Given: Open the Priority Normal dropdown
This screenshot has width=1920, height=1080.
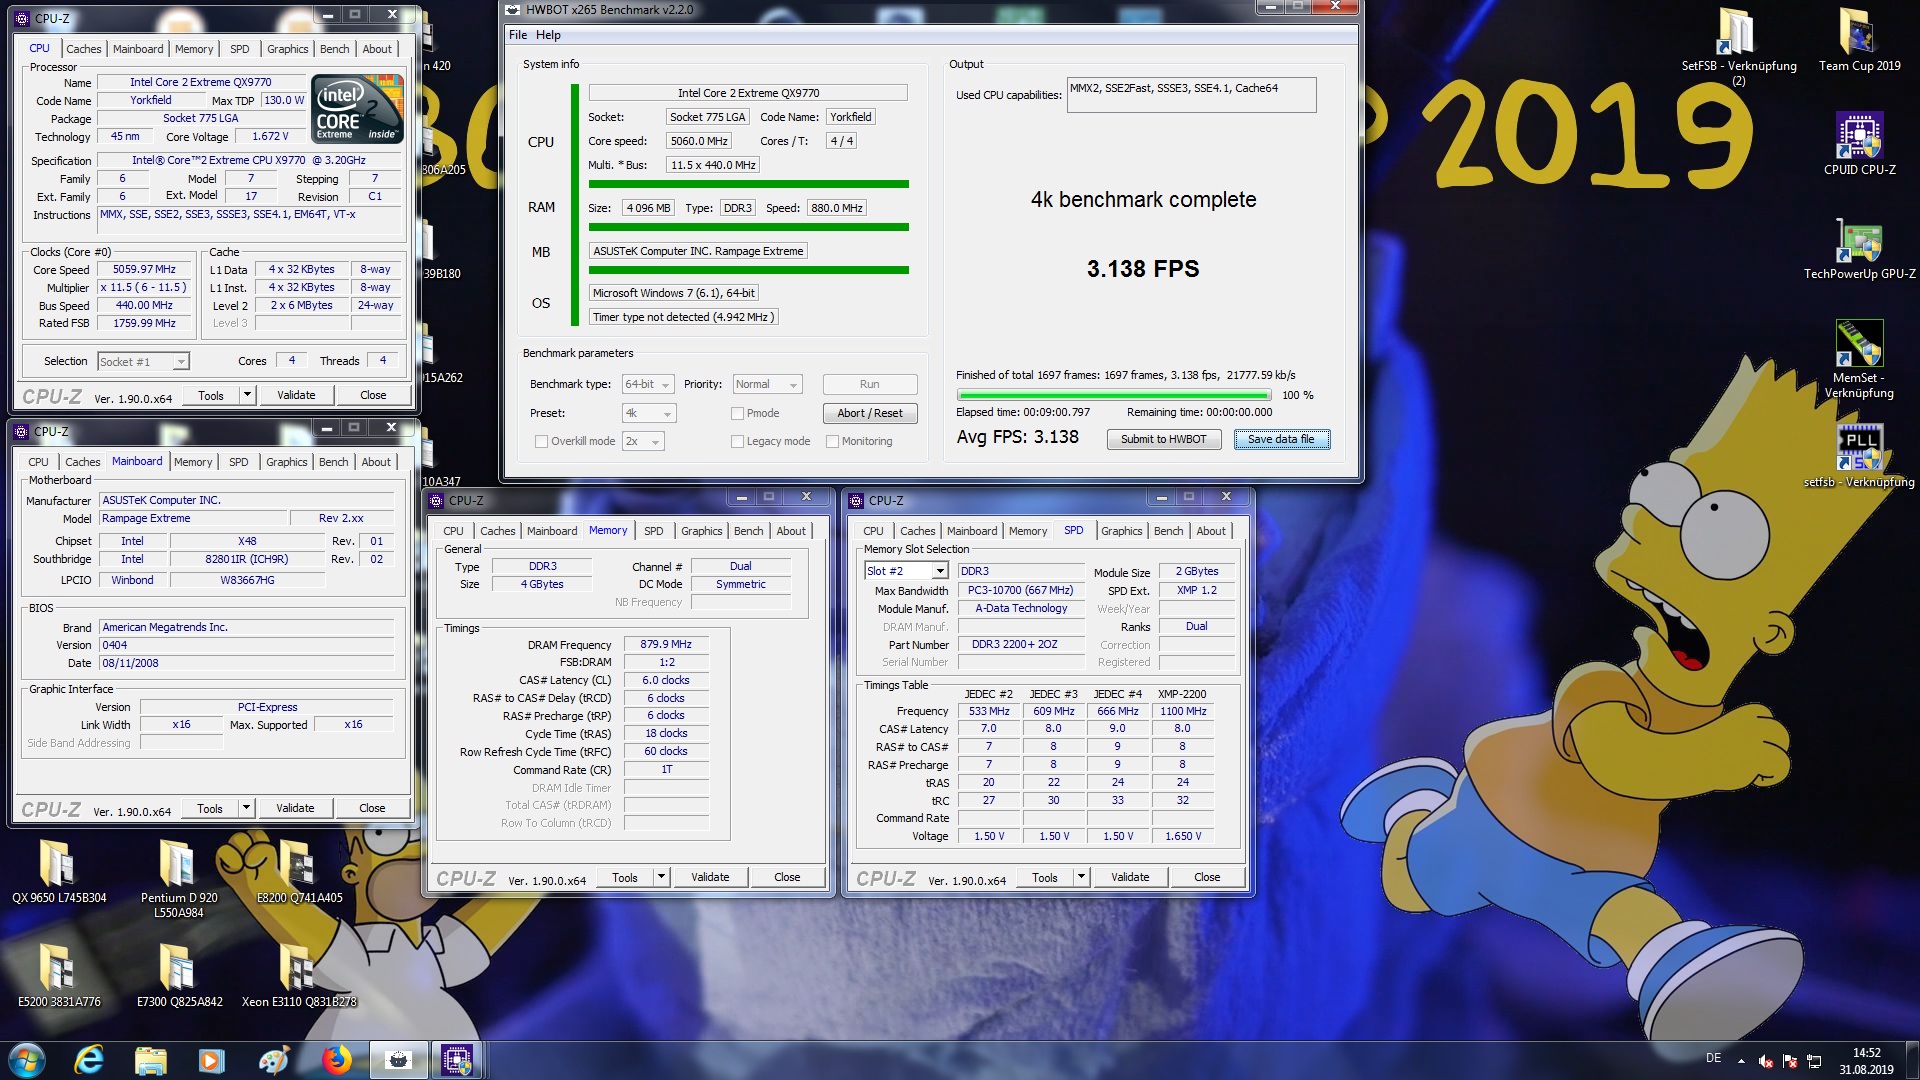Looking at the screenshot, I should pyautogui.click(x=767, y=384).
